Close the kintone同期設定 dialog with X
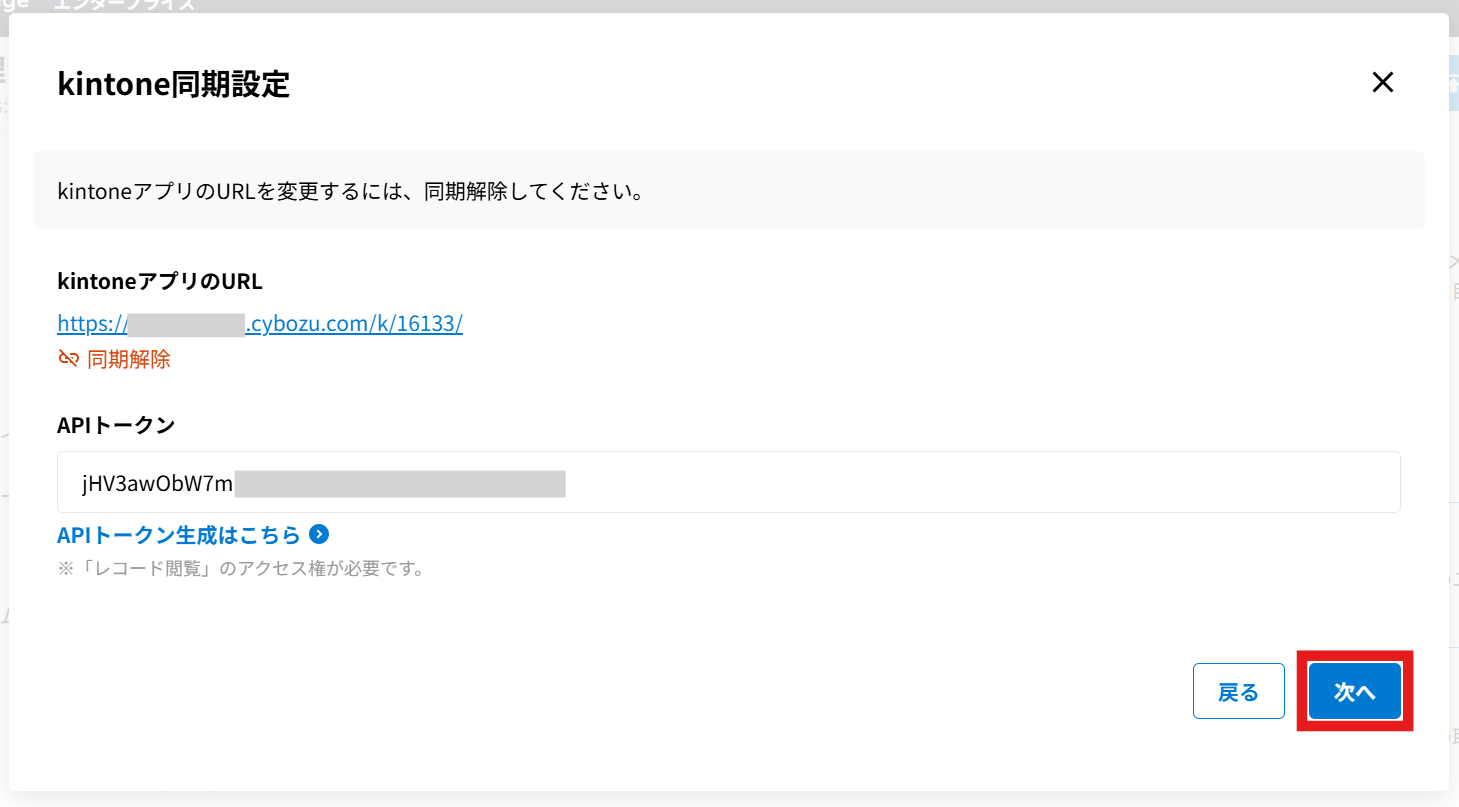The height and width of the screenshot is (807, 1459). [1382, 83]
